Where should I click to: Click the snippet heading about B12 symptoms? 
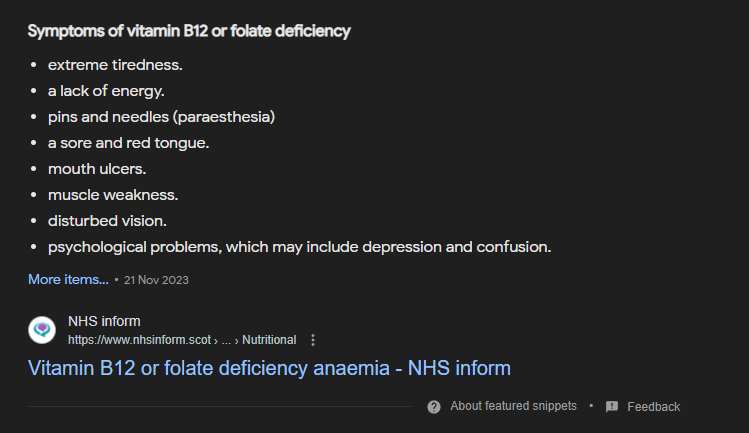pyautogui.click(x=189, y=31)
